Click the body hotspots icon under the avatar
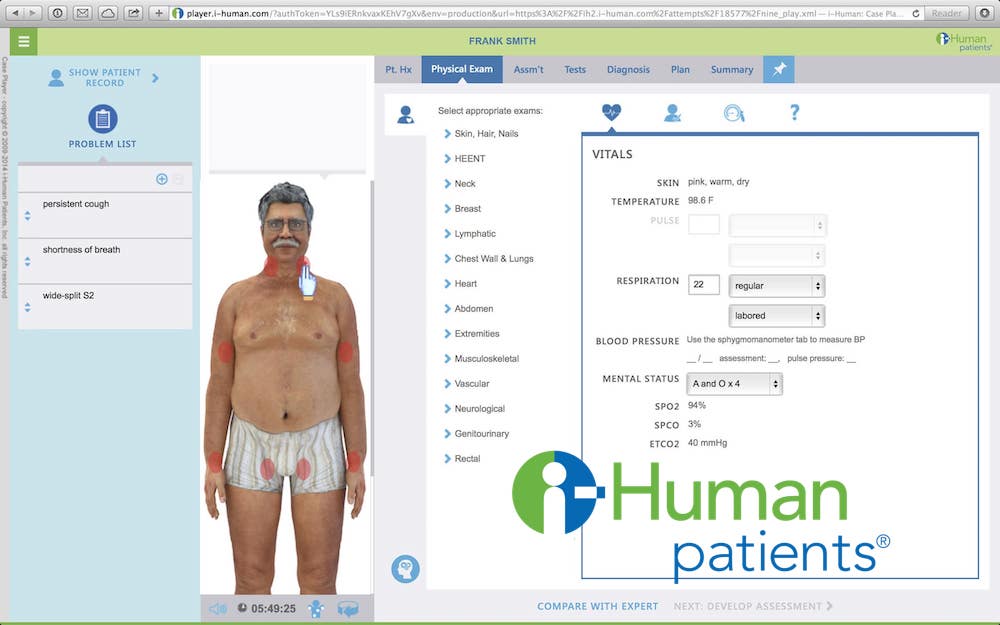This screenshot has height=625, width=1000. point(316,609)
